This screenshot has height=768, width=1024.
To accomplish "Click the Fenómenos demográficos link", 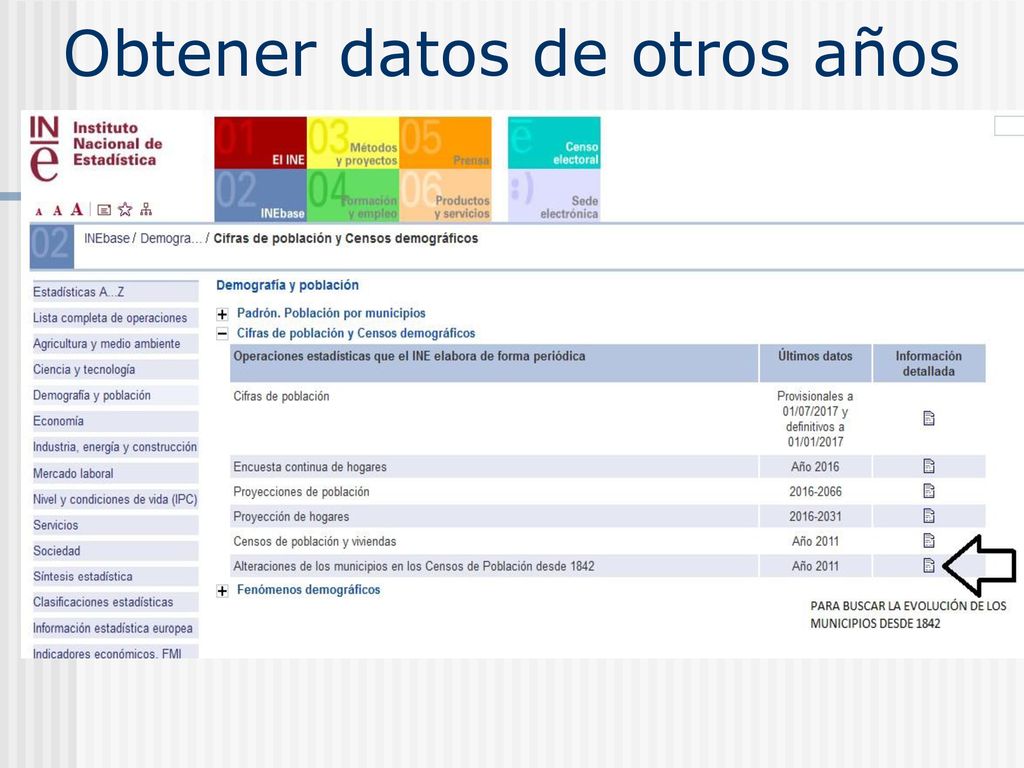I will click(308, 590).
